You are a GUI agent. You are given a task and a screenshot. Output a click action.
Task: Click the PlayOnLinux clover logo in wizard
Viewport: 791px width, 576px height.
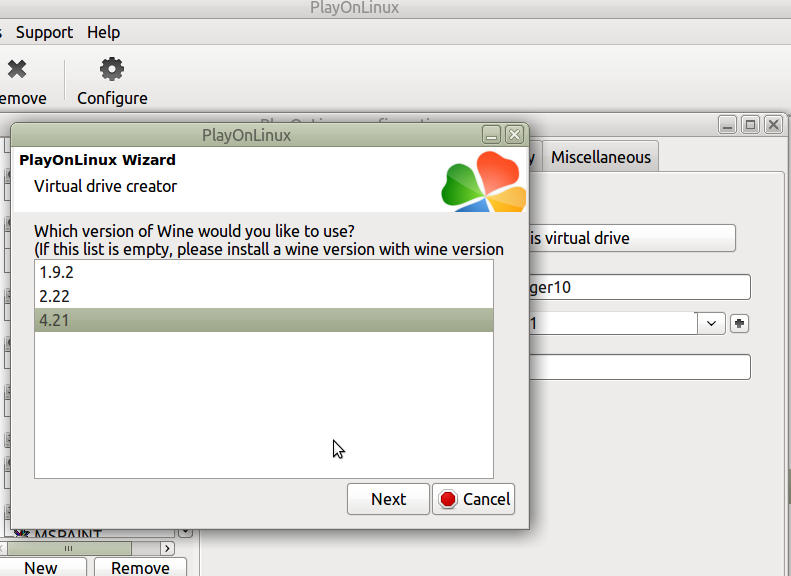pyautogui.click(x=484, y=182)
